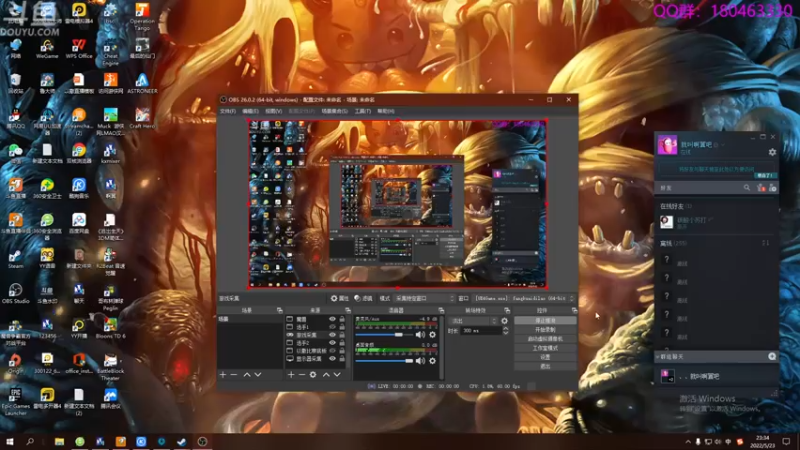The height and width of the screenshot is (450, 800).
Task: Mute the desktop audio speaker icon
Action: pyautogui.click(x=420, y=361)
